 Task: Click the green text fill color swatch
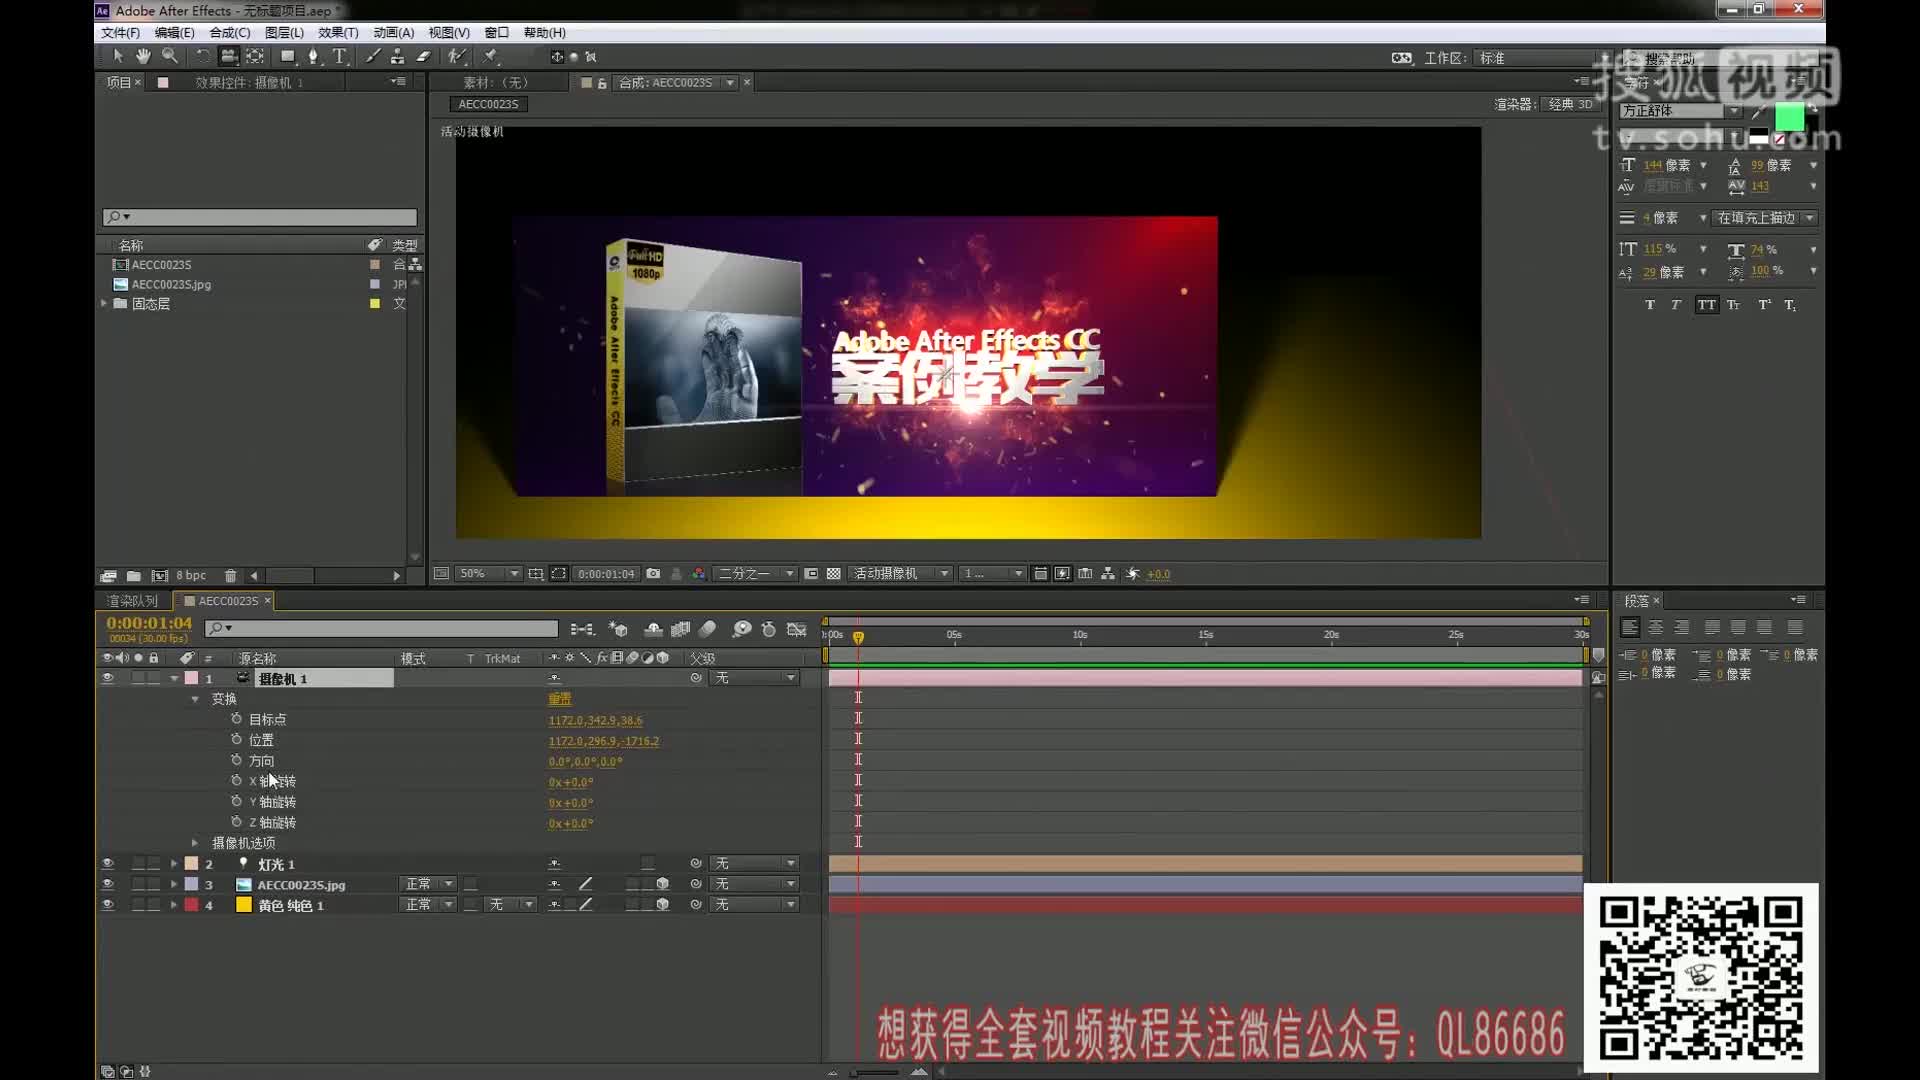(x=1789, y=118)
